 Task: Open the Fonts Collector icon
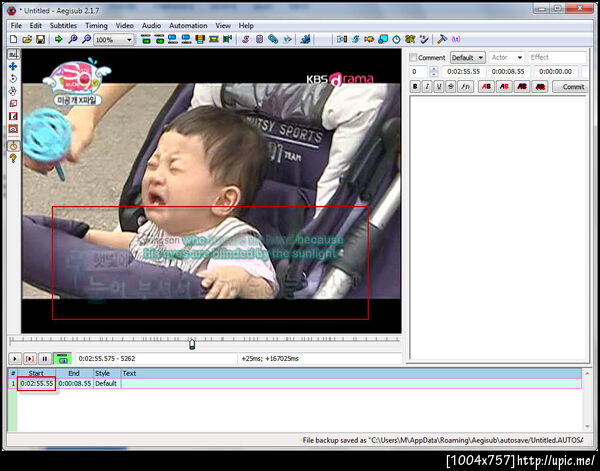coord(287,39)
